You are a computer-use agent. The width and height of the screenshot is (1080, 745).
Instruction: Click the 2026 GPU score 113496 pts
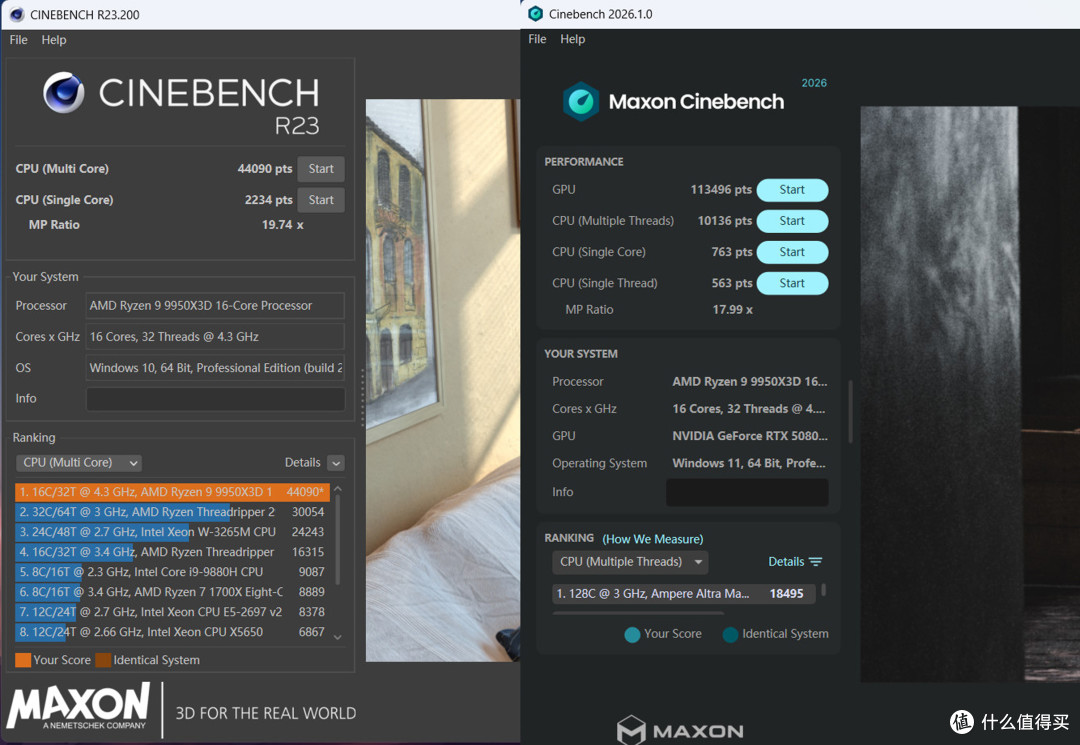coord(721,189)
